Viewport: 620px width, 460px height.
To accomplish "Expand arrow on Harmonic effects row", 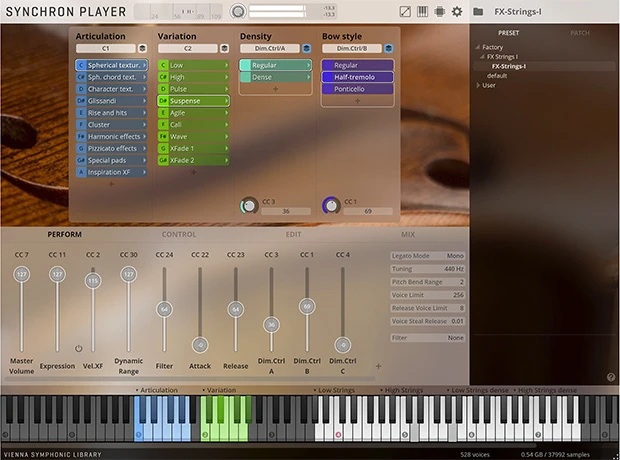I will point(144,136).
